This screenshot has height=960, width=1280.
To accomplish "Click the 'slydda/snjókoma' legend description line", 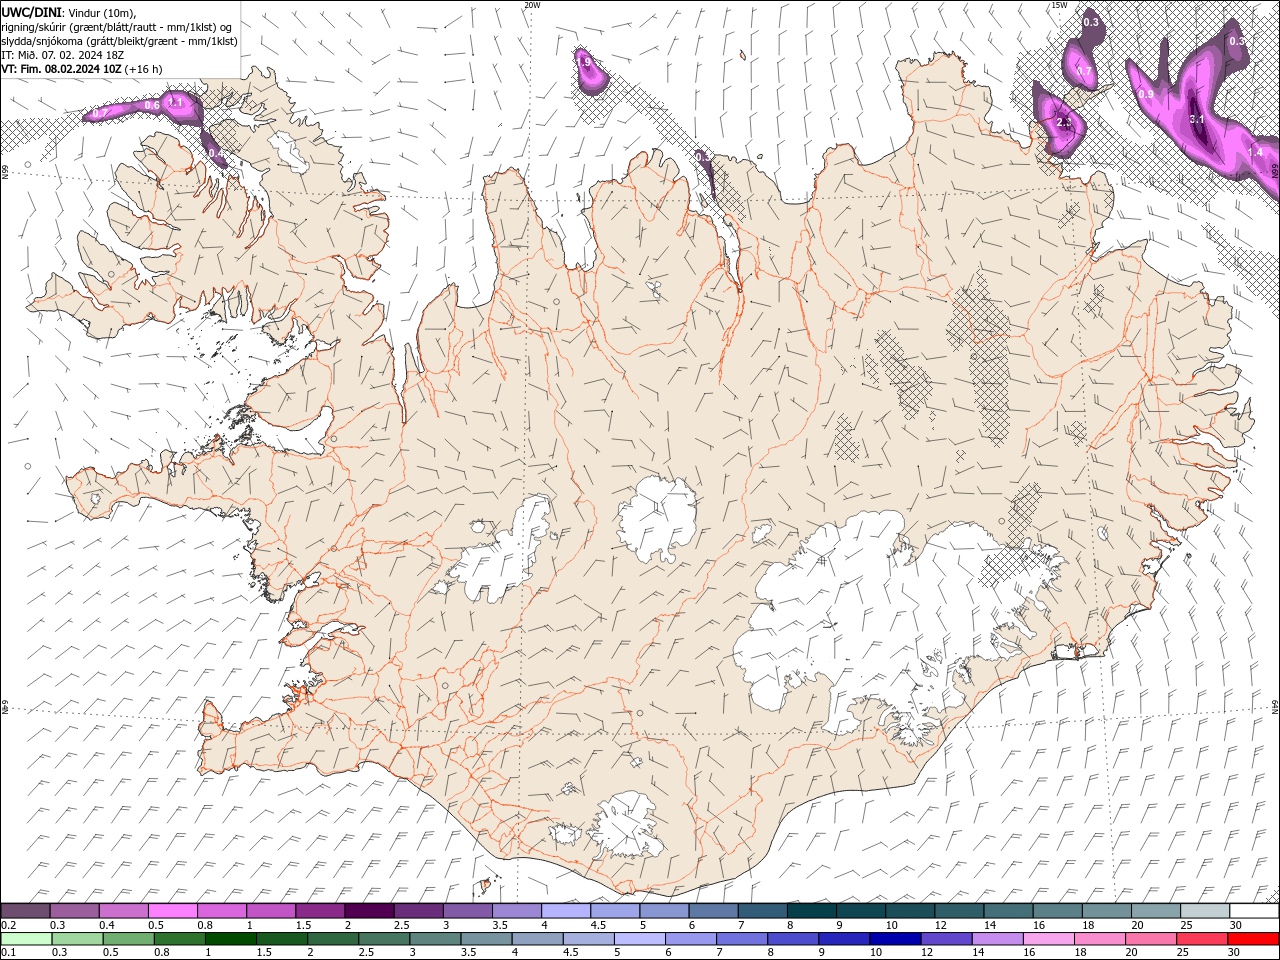I will pyautogui.click(x=119, y=40).
